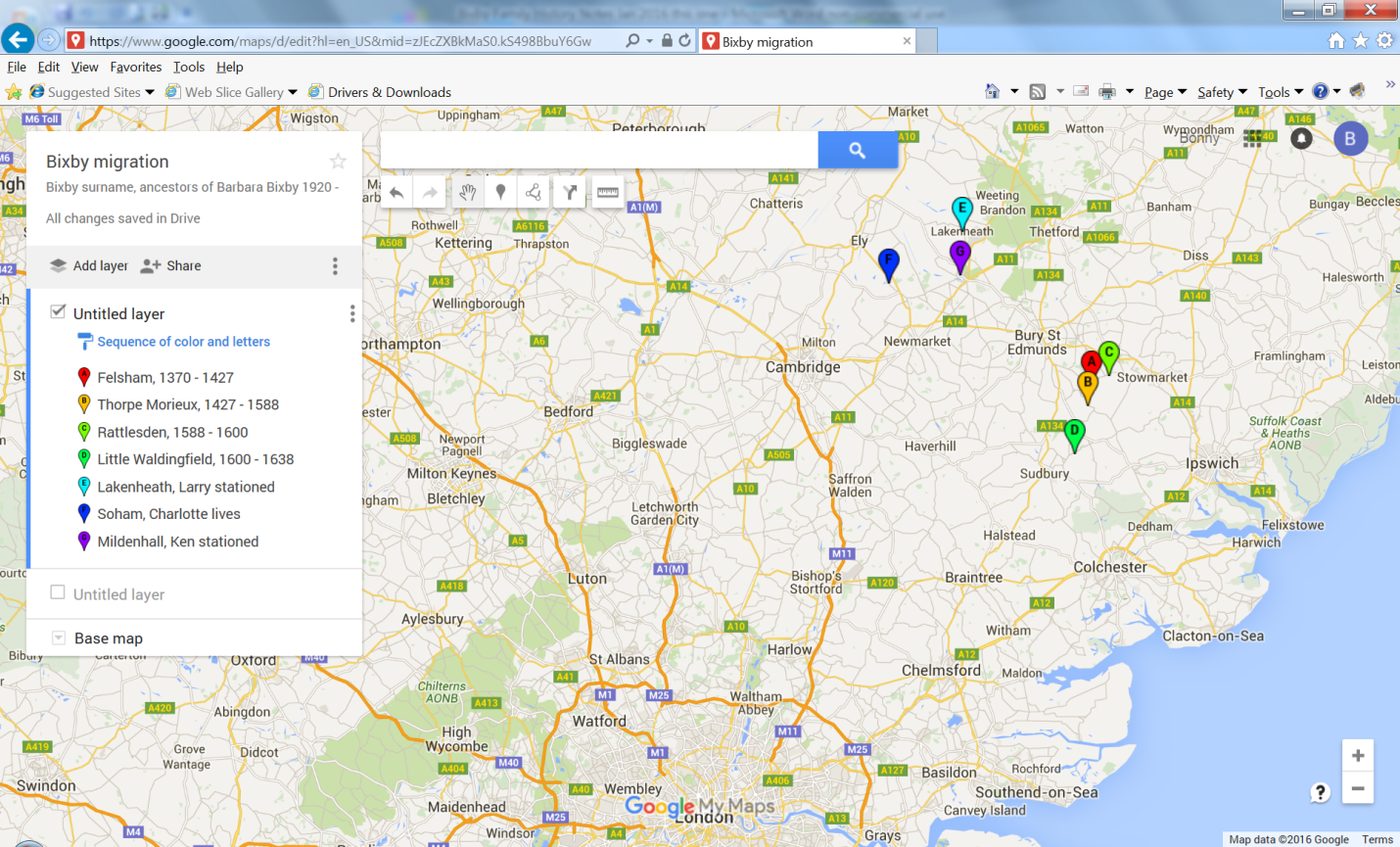Viewport: 1400px width, 847px height.
Task: Zoom in the map with plus button
Action: 1357,756
